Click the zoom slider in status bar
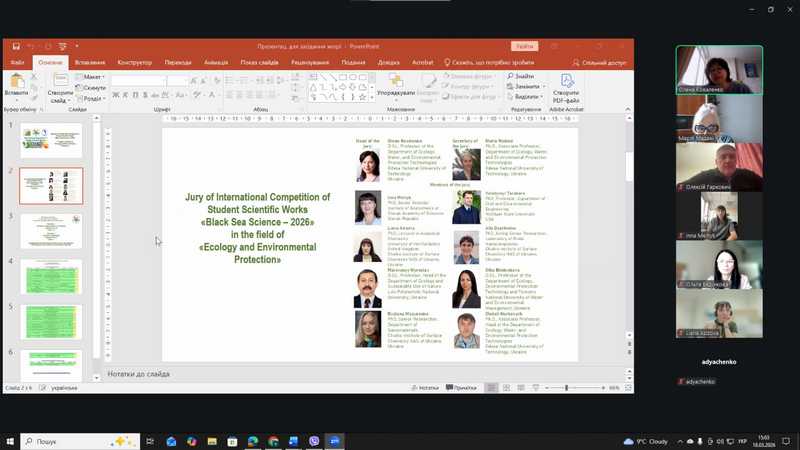The image size is (800, 450). pyautogui.click(x=567, y=388)
